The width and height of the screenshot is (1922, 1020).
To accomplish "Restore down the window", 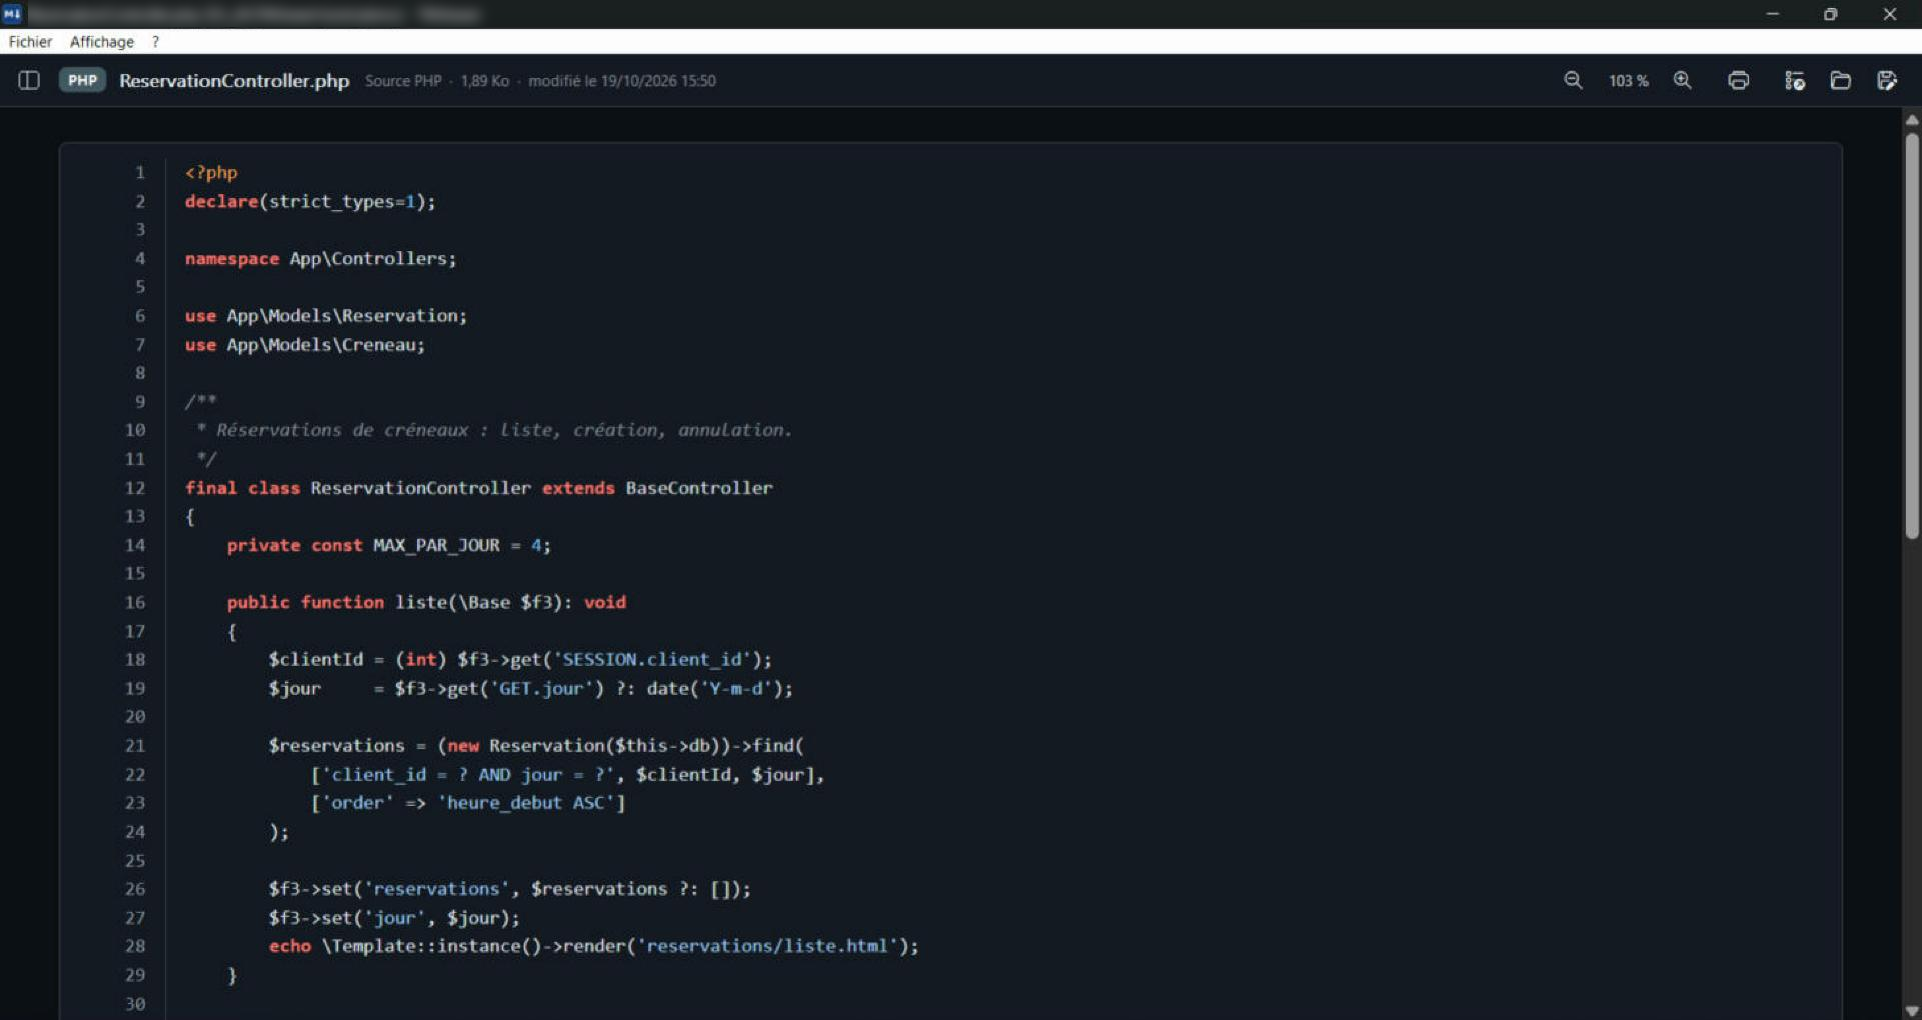I will pos(1830,13).
